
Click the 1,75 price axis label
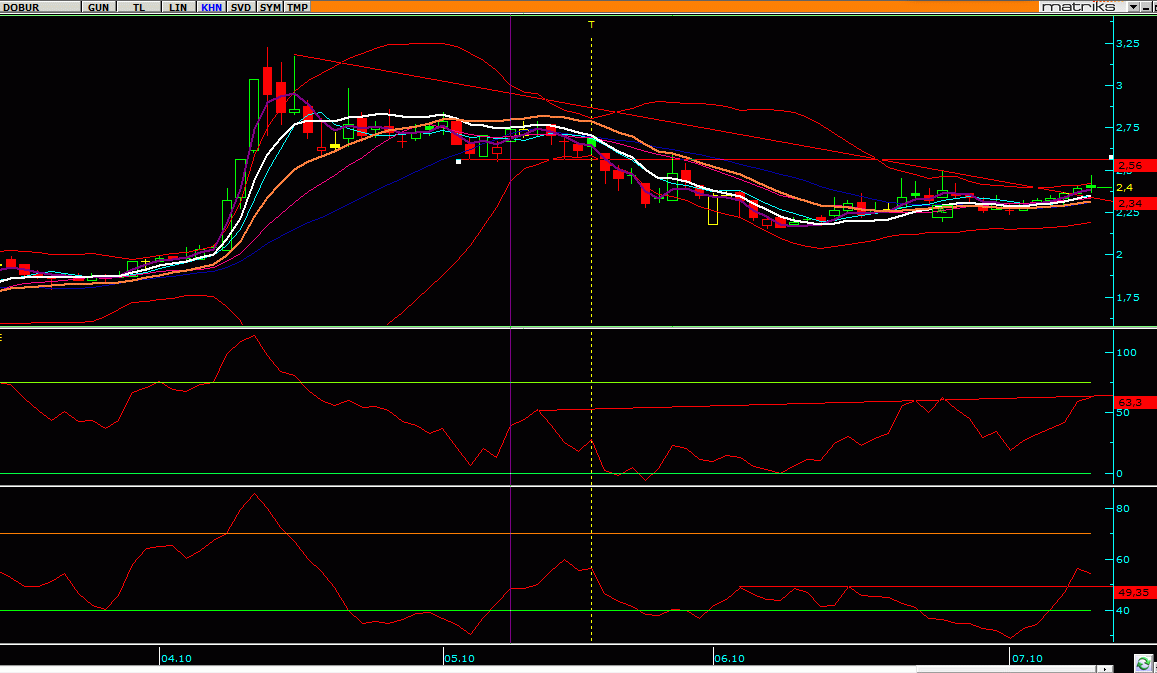pyautogui.click(x=1127, y=297)
